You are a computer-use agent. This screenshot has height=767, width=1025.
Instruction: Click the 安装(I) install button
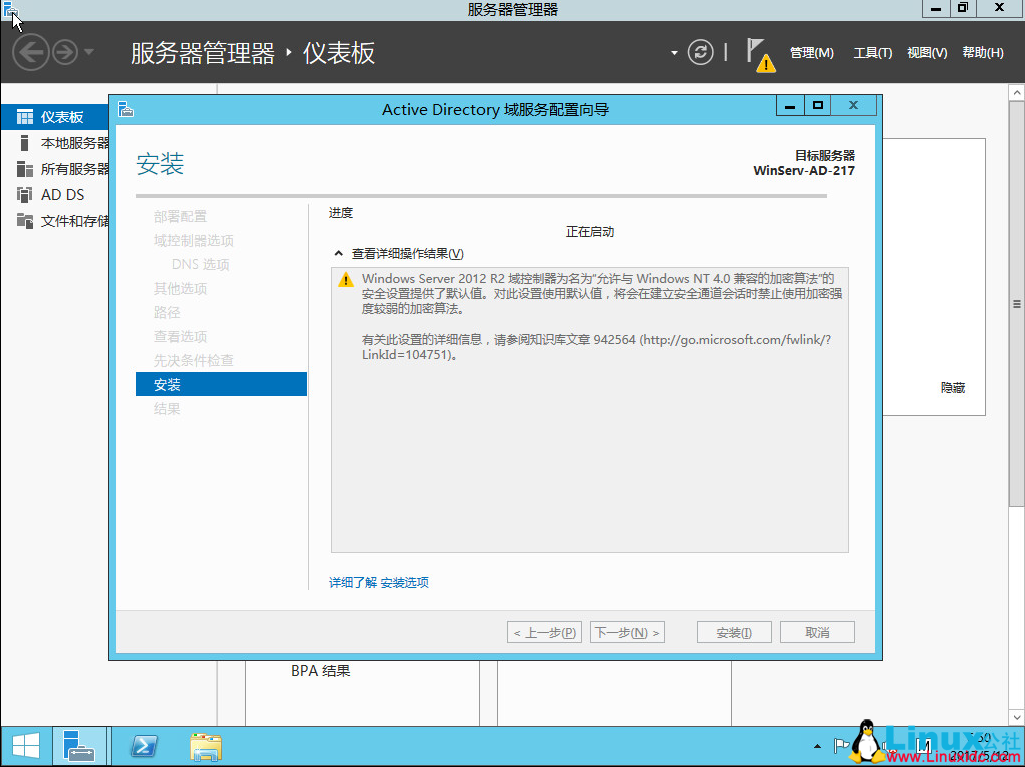tap(733, 631)
